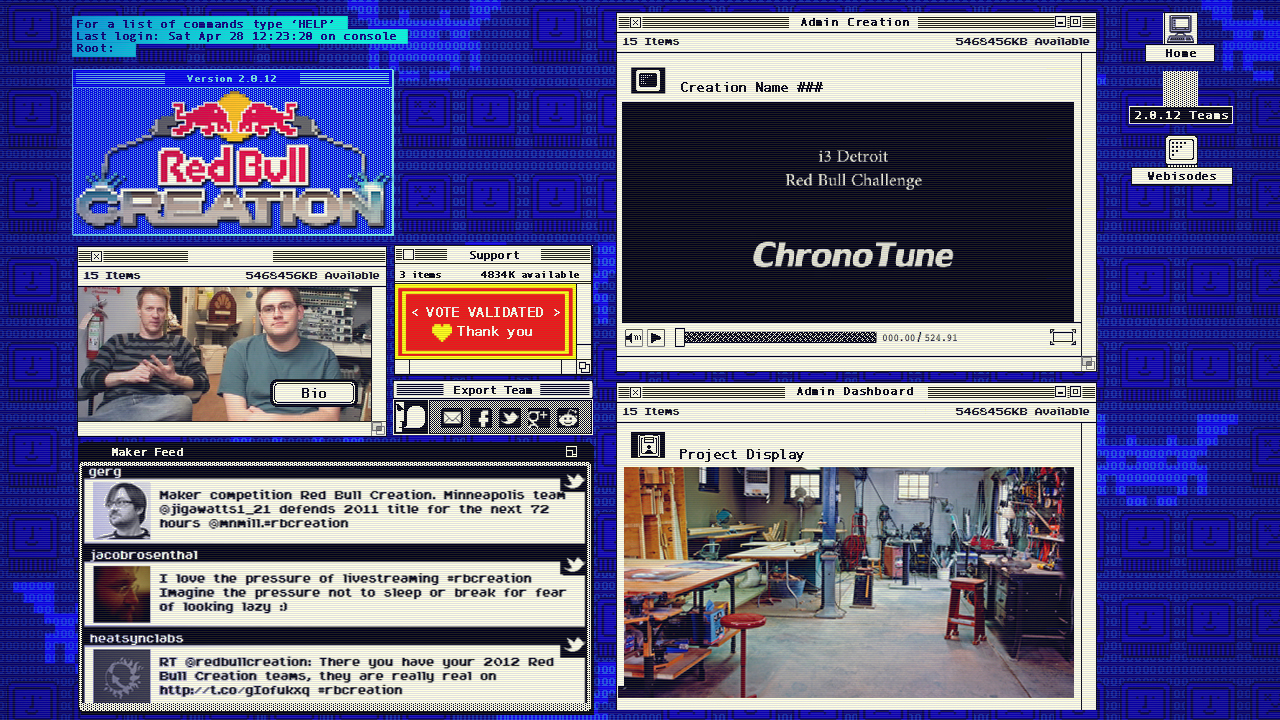Click the Twitter bird on jacobrosenthal's tweet

point(573,565)
